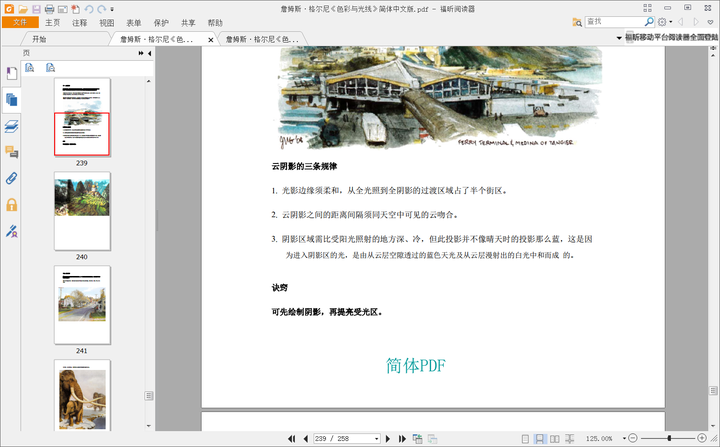Open the quick access toolbar customize arrow

click(x=112, y=9)
